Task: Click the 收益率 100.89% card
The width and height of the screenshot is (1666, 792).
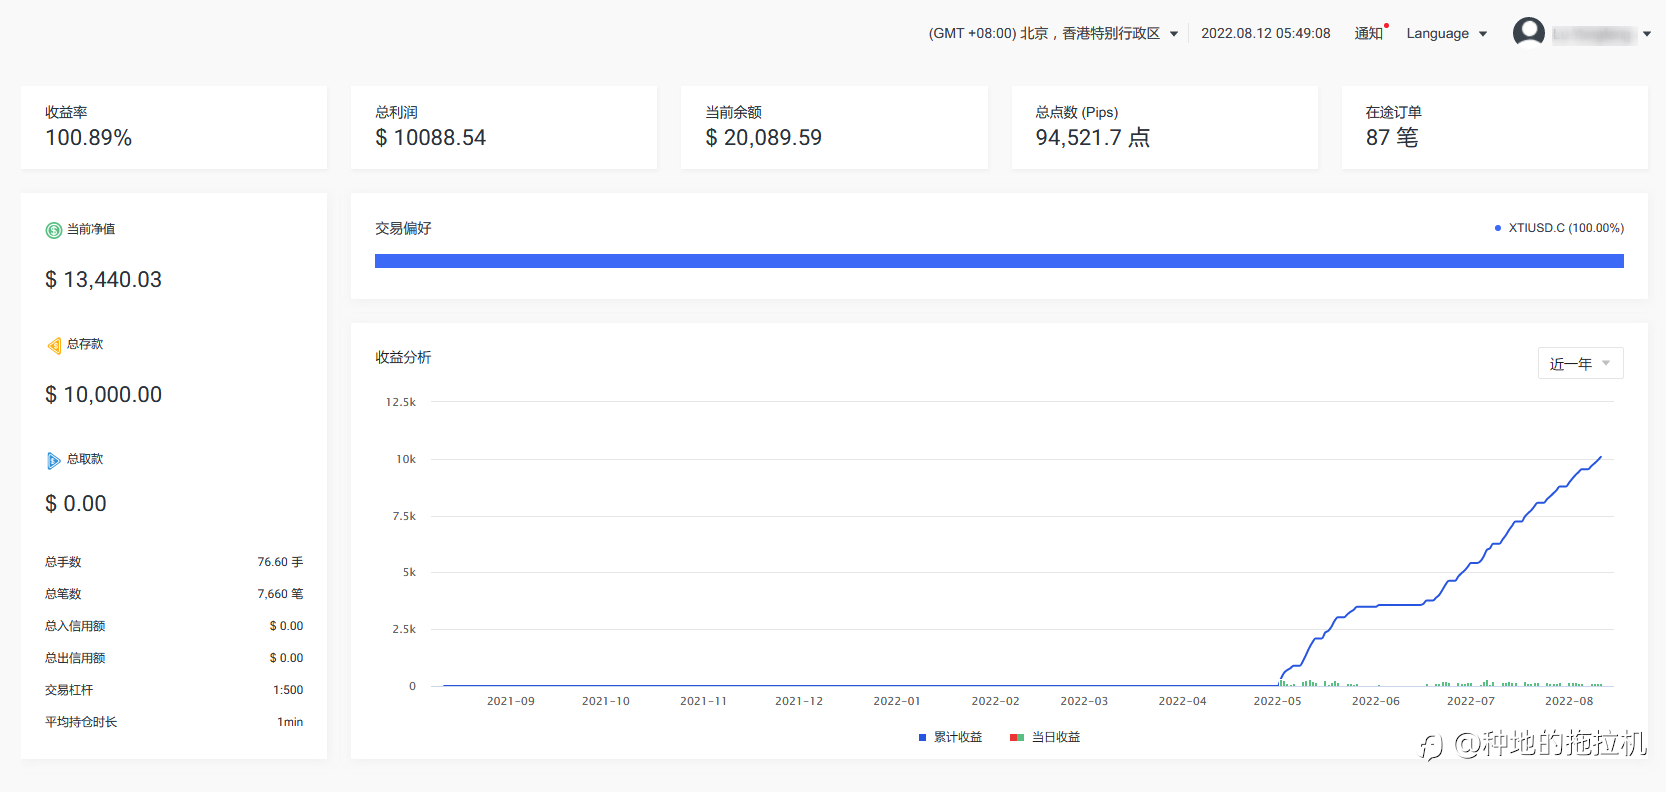Action: click(x=174, y=127)
